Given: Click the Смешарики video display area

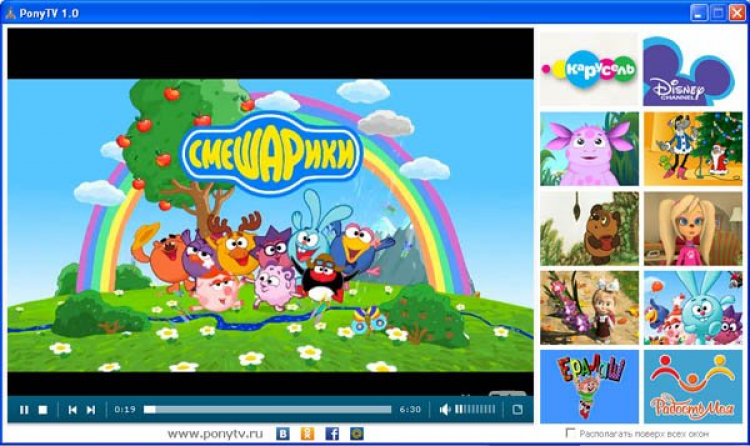Looking at the screenshot, I should tap(270, 212).
